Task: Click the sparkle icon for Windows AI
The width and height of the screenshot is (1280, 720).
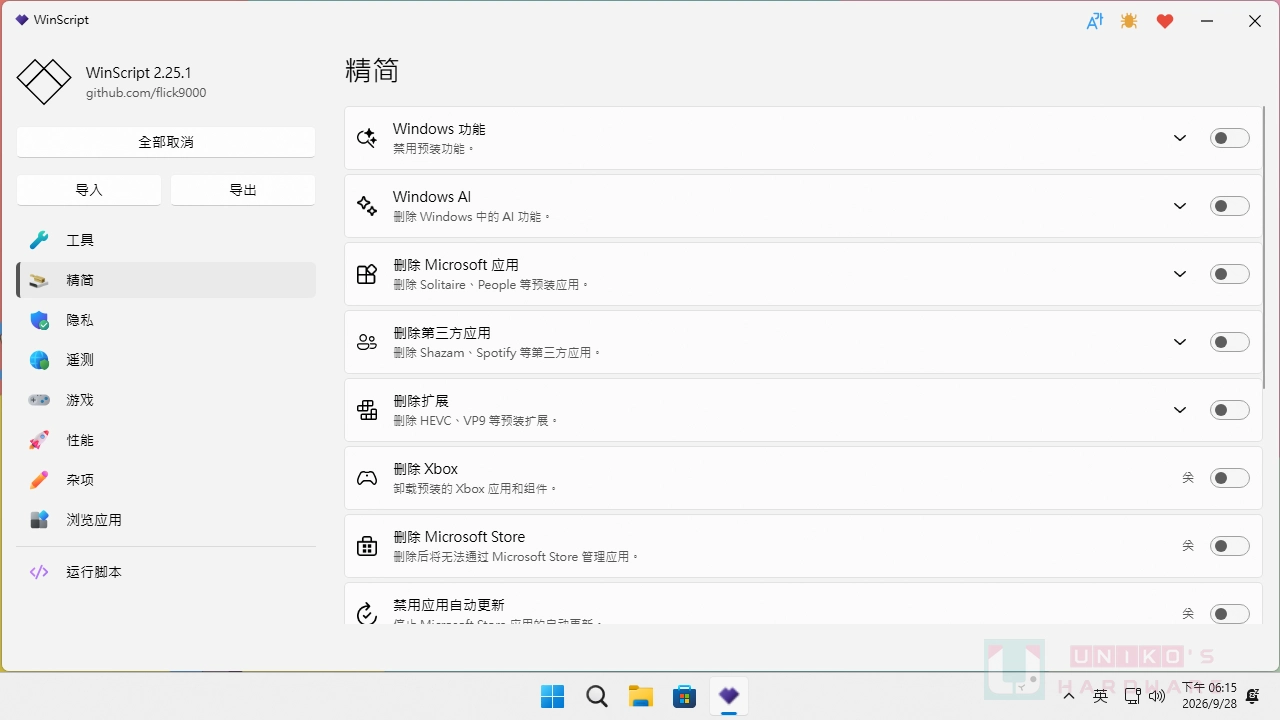Action: (x=367, y=206)
